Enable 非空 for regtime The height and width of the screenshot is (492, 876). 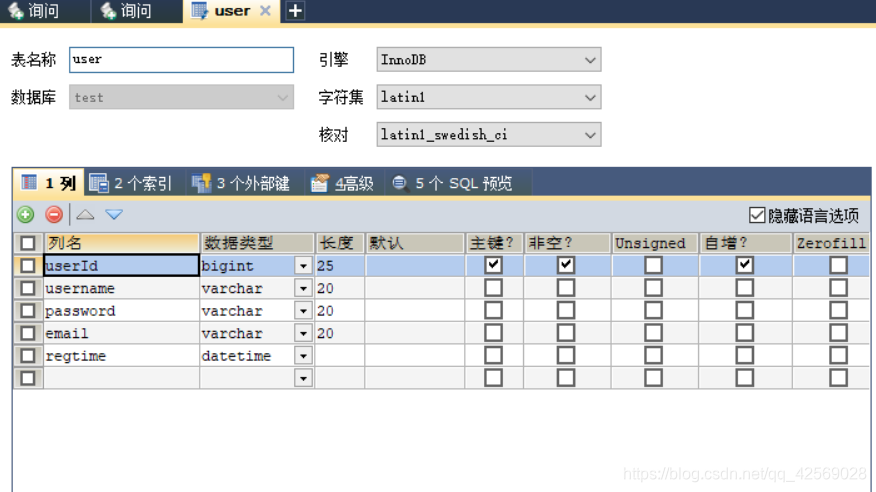click(x=566, y=356)
